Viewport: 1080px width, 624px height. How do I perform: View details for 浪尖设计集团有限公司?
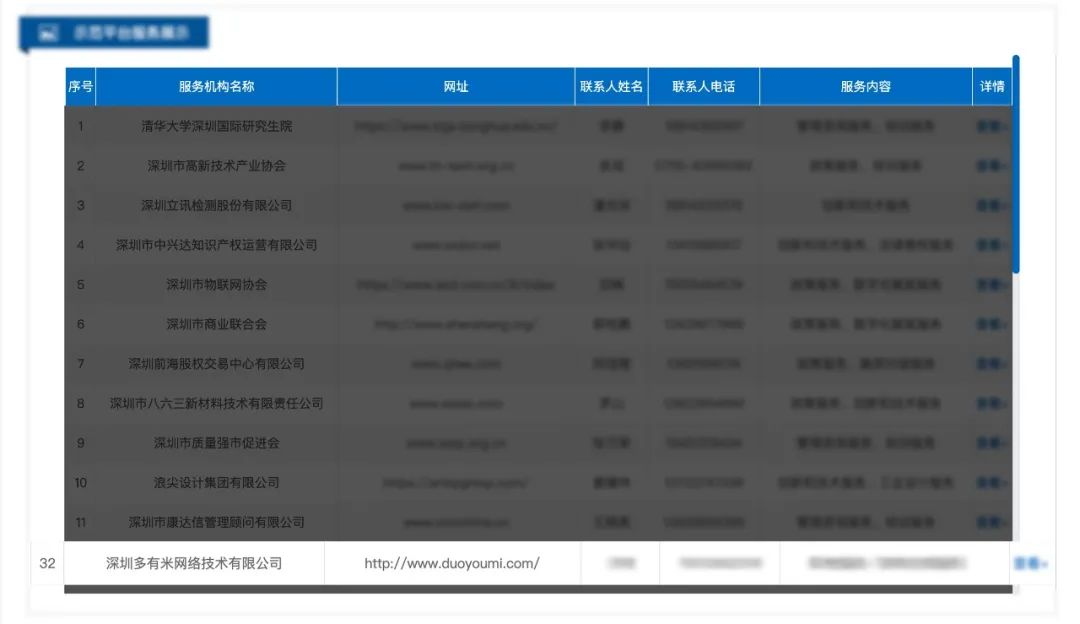pos(991,483)
